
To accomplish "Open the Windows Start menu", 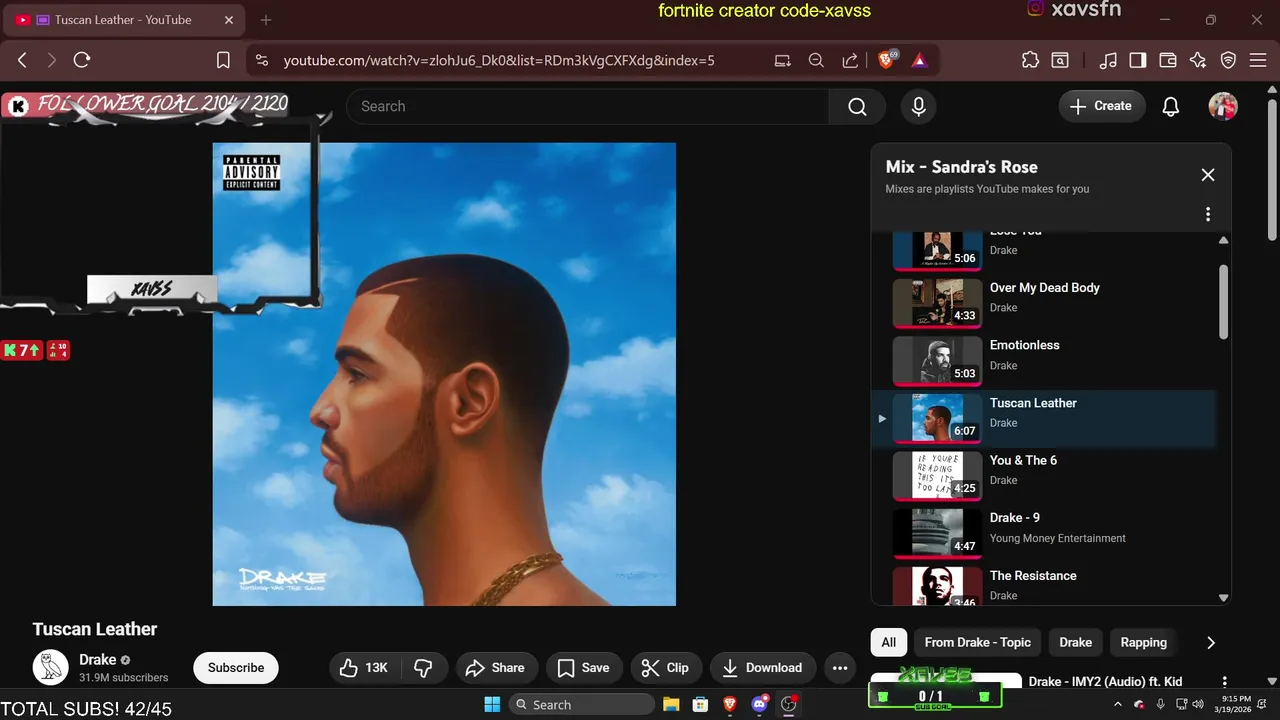I will pyautogui.click(x=492, y=704).
